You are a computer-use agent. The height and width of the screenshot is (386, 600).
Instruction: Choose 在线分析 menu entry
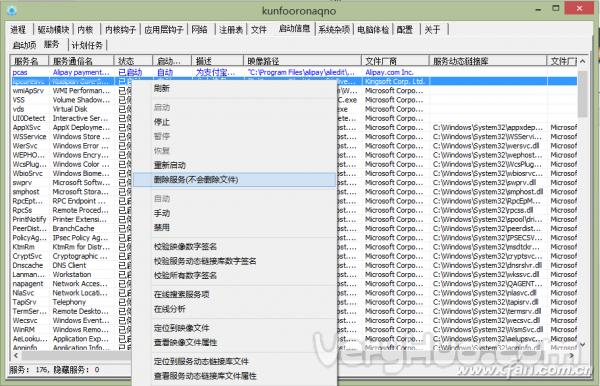234,309
